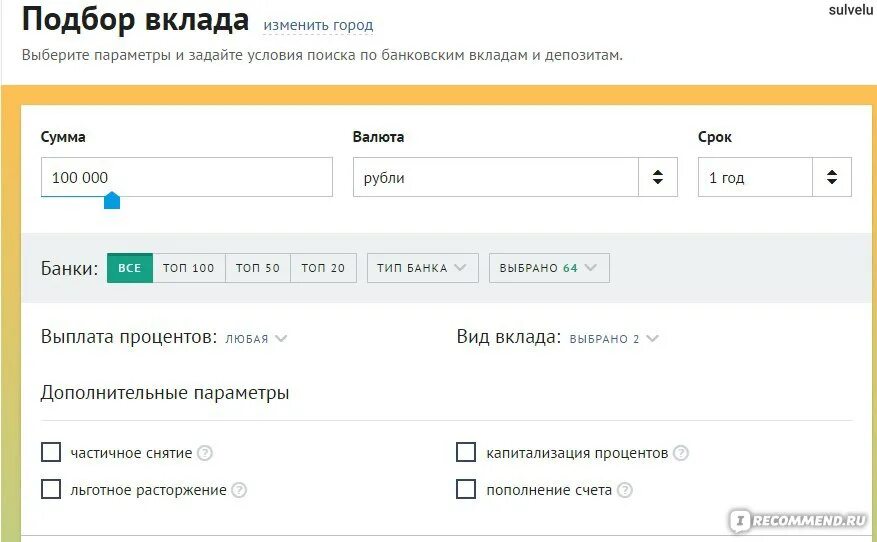
Task: Click chevron icon next to Выбрано 64
Action: [591, 267]
